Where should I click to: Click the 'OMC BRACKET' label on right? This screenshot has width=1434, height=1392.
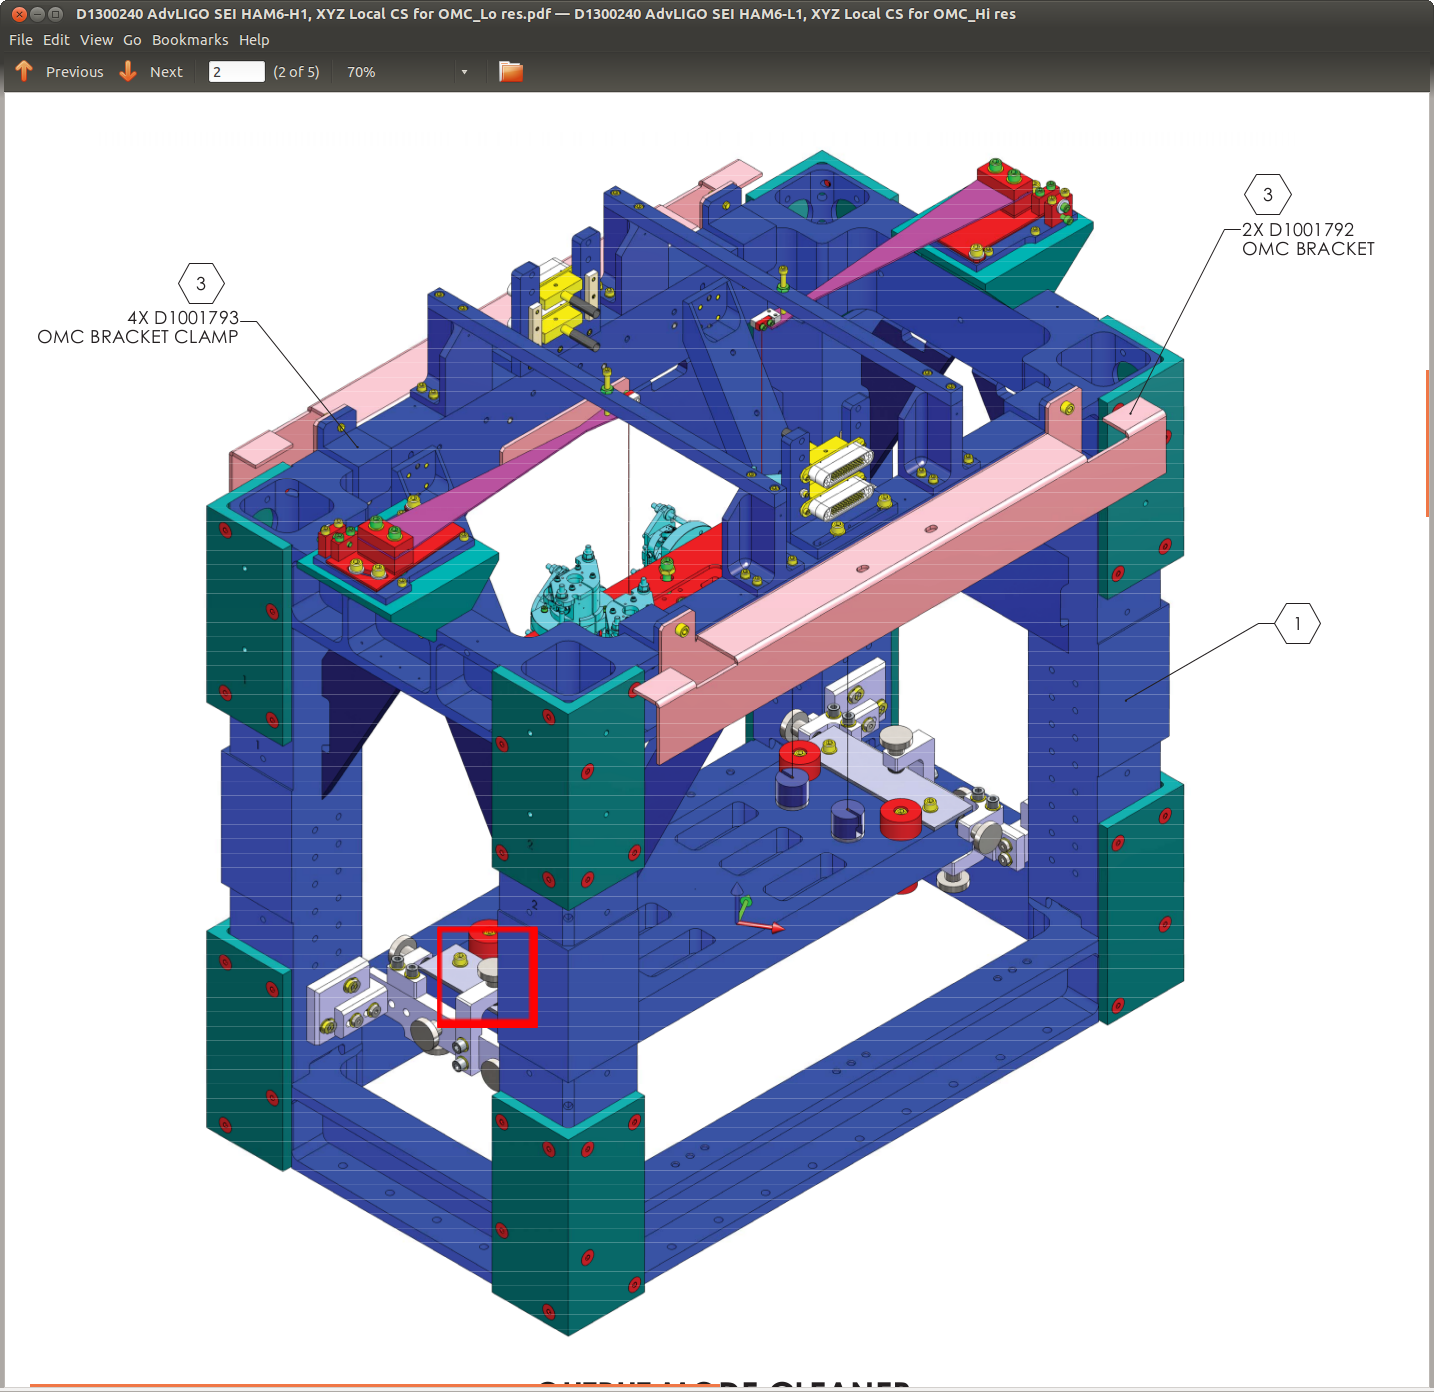pos(1308,249)
